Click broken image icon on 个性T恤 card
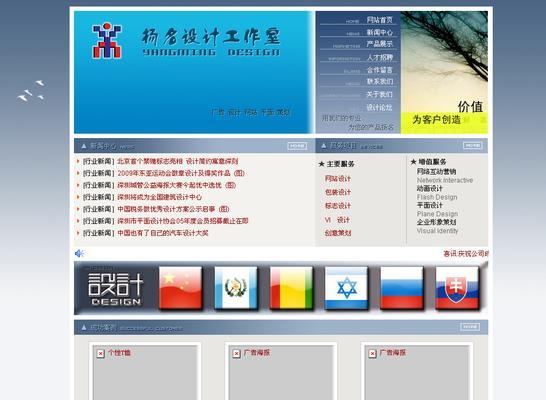This screenshot has height=400, width=546. tap(100, 353)
